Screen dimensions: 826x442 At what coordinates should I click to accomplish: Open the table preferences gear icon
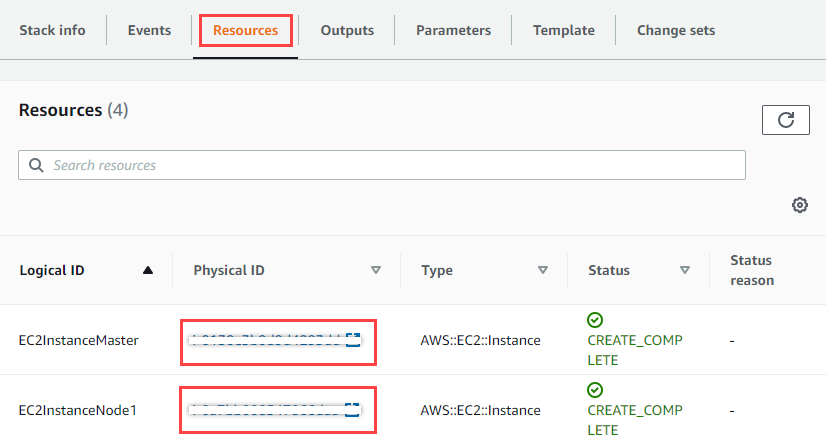click(799, 205)
